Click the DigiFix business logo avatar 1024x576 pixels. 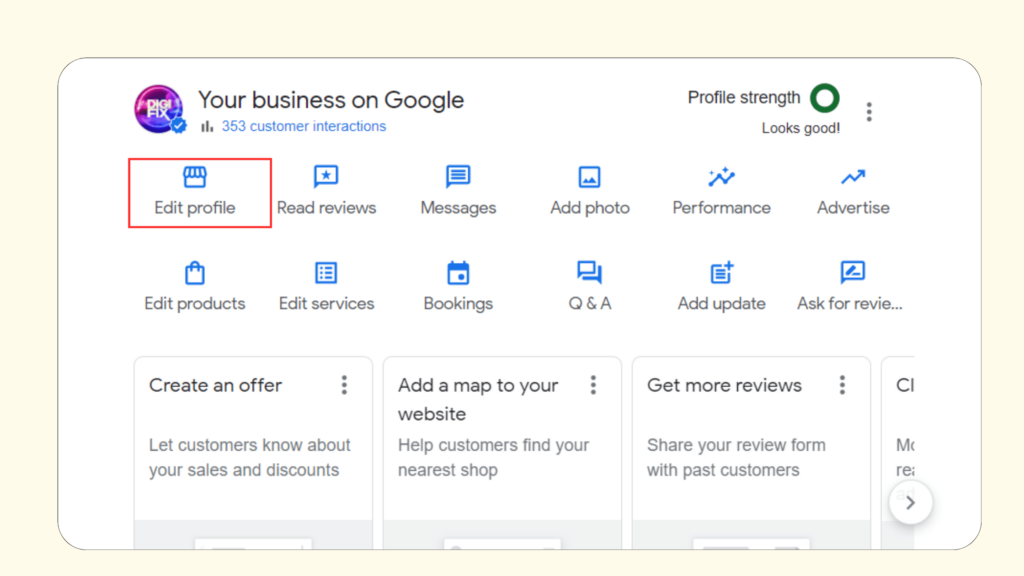(x=159, y=109)
